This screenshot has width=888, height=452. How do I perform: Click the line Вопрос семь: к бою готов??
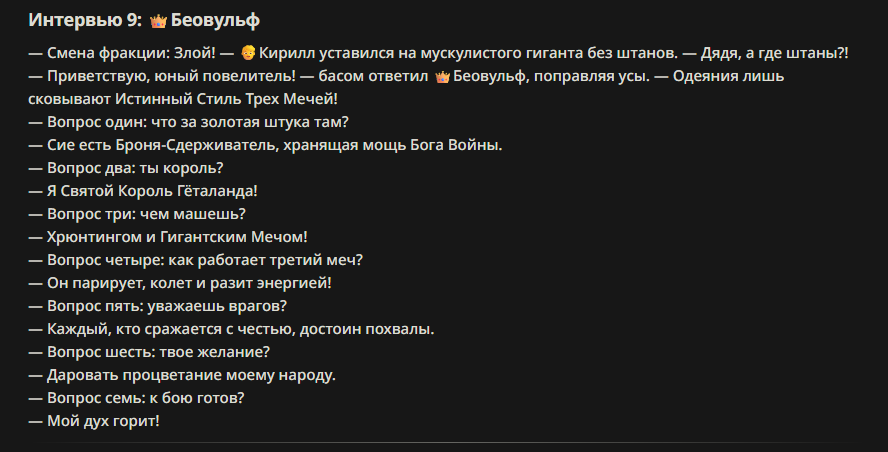point(136,398)
